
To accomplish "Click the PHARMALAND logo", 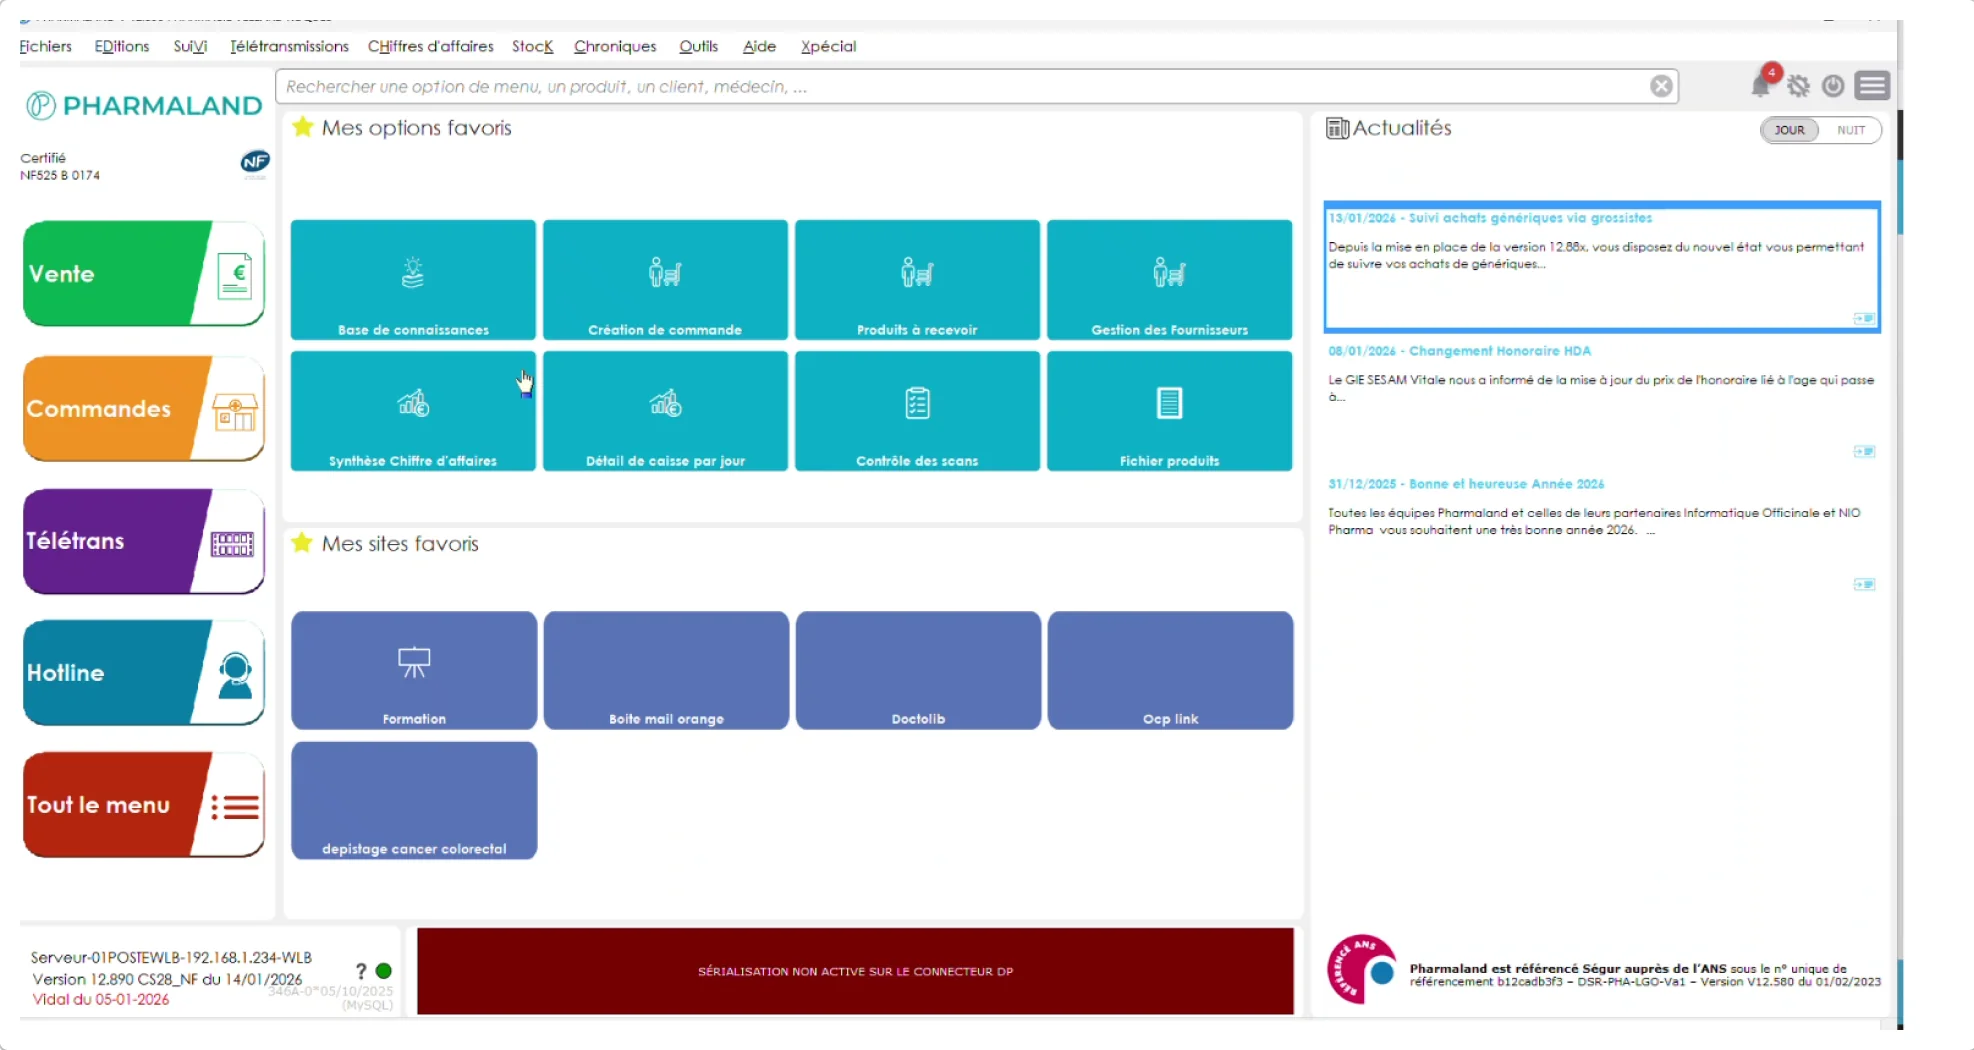I will click(x=144, y=105).
